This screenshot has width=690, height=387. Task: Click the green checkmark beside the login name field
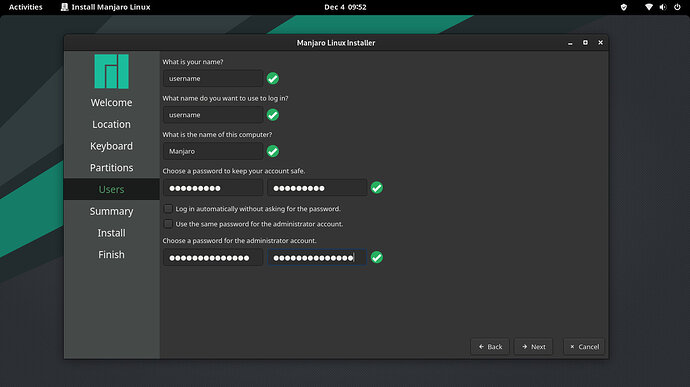pos(273,115)
